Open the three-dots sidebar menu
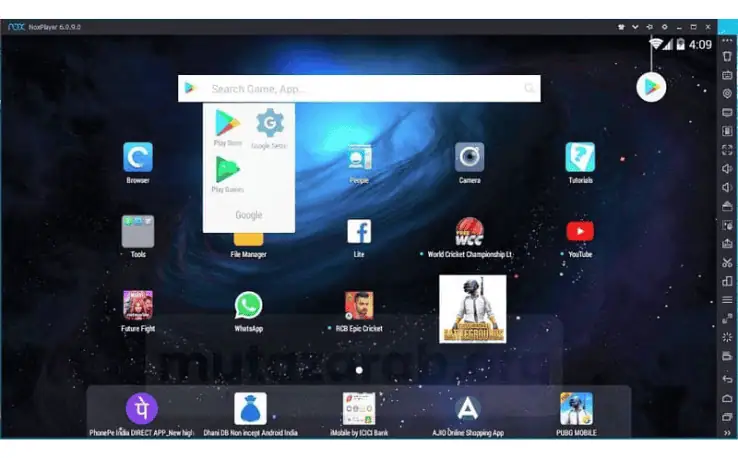Image resolution: width=738 pixels, height=458 pixels. tap(727, 41)
